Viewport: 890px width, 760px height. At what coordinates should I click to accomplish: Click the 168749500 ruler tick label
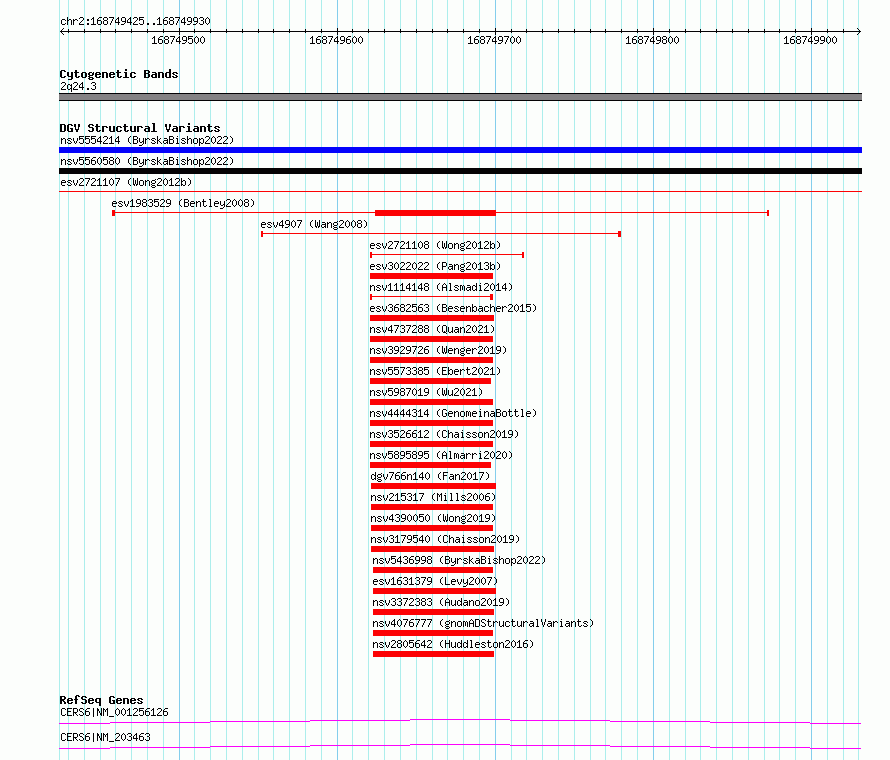click(x=178, y=40)
